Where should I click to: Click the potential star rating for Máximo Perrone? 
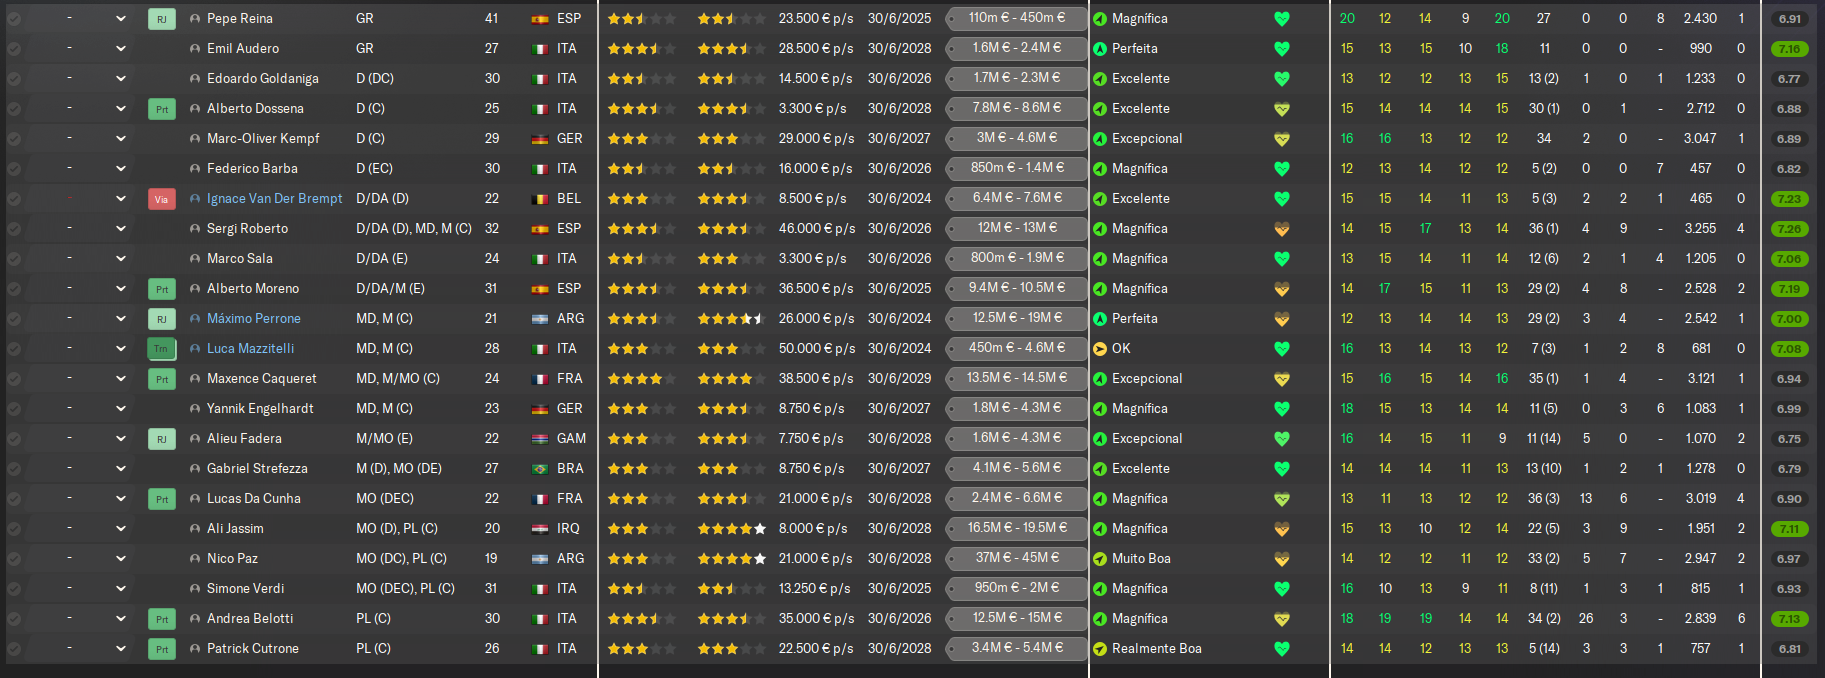(732, 319)
